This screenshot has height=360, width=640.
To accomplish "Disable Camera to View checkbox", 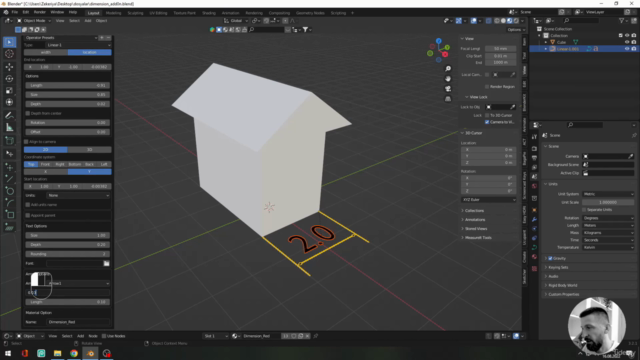I will tap(487, 122).
